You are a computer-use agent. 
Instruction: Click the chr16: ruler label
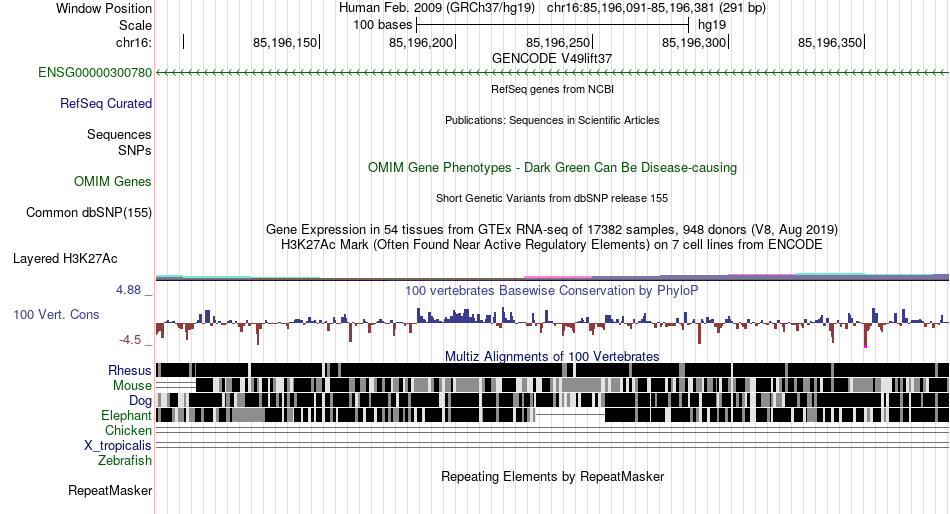pyautogui.click(x=134, y=42)
